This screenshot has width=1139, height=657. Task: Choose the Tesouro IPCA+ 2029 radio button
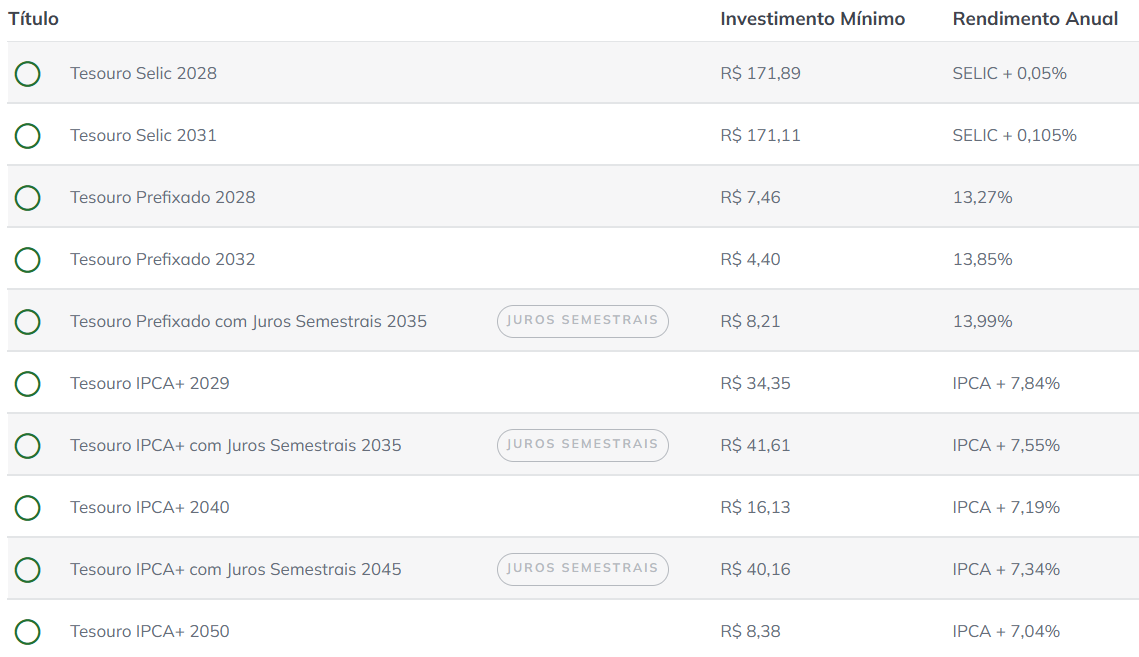click(x=28, y=384)
